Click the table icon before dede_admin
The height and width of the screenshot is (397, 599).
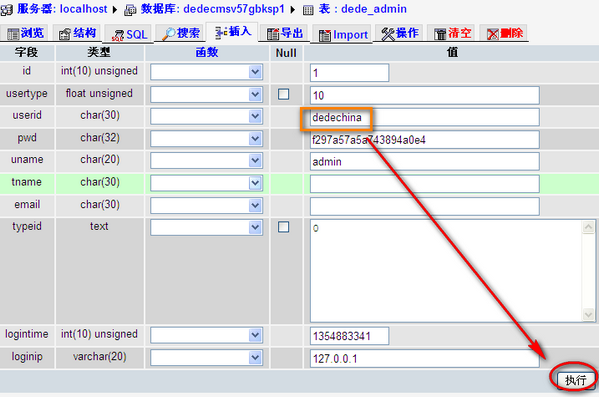(308, 10)
